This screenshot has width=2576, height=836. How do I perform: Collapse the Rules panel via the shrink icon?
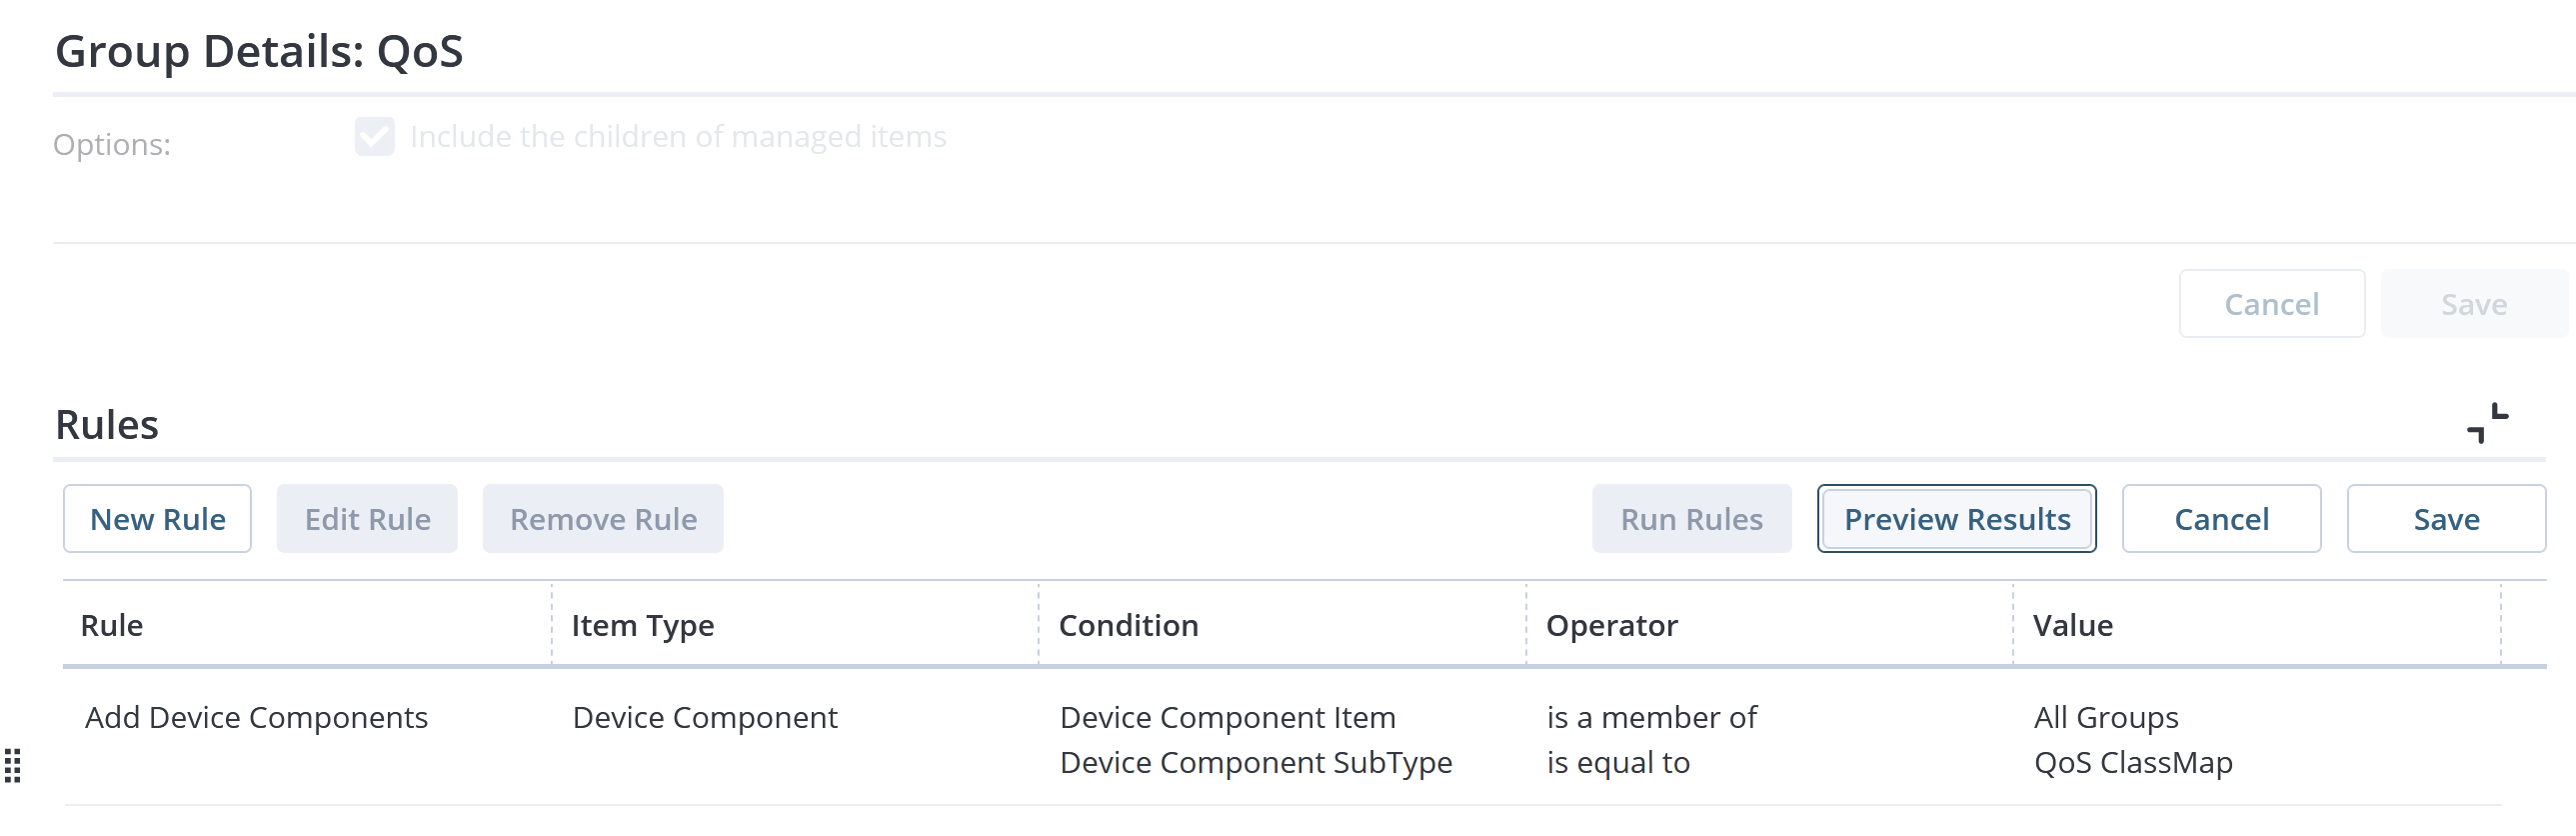pyautogui.click(x=2487, y=423)
